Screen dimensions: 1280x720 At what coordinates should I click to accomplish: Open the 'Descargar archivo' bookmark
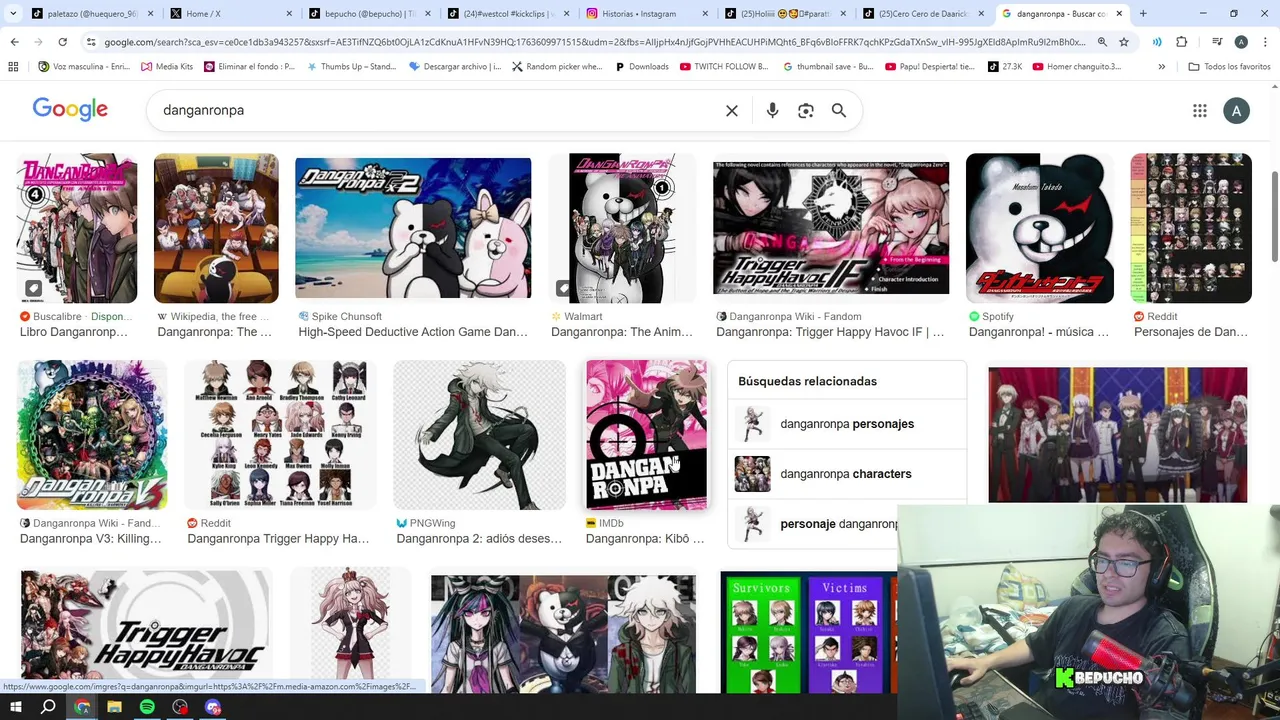pyautogui.click(x=455, y=67)
